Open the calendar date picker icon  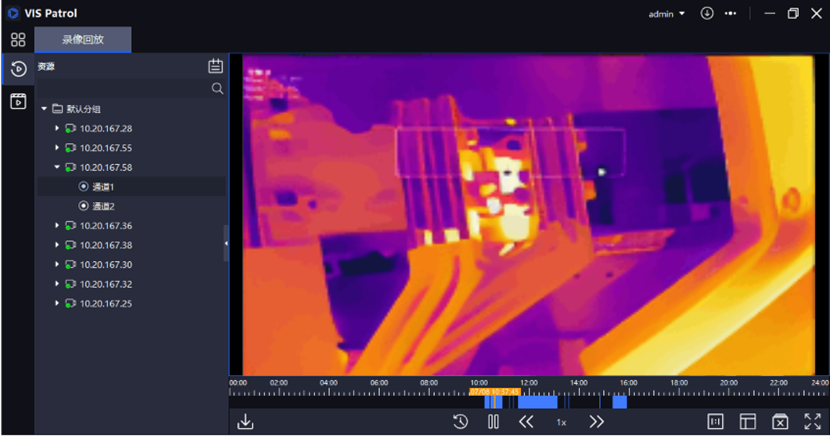pos(215,66)
